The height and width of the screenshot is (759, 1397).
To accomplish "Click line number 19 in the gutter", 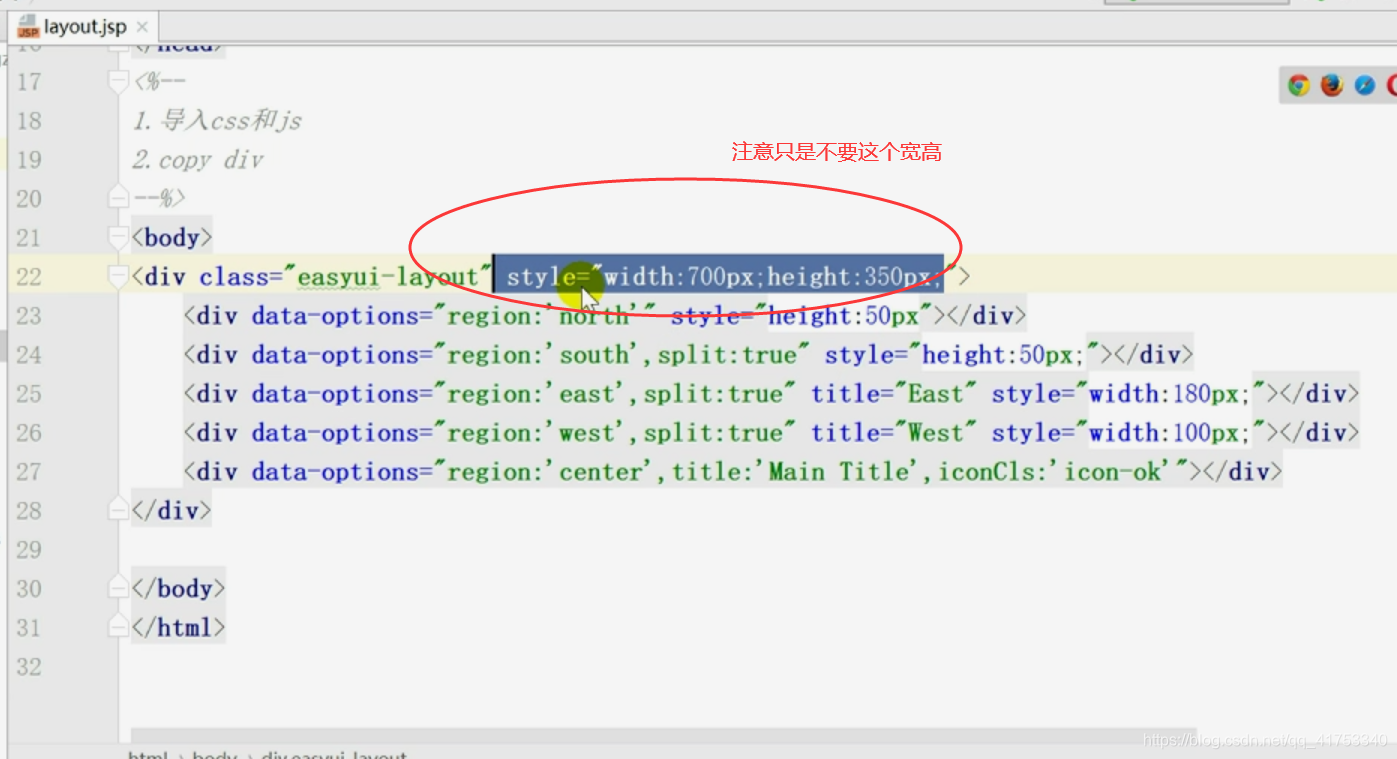I will pos(29,160).
